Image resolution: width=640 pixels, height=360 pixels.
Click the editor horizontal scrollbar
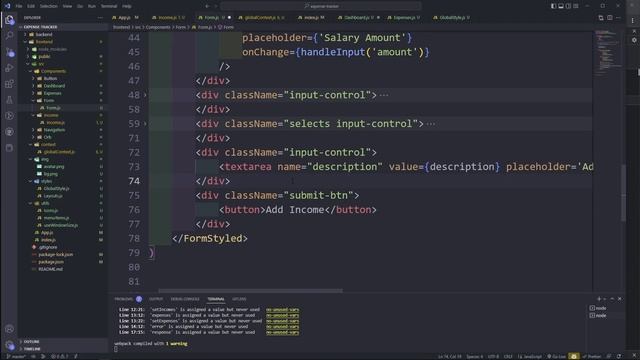coord(250,291)
